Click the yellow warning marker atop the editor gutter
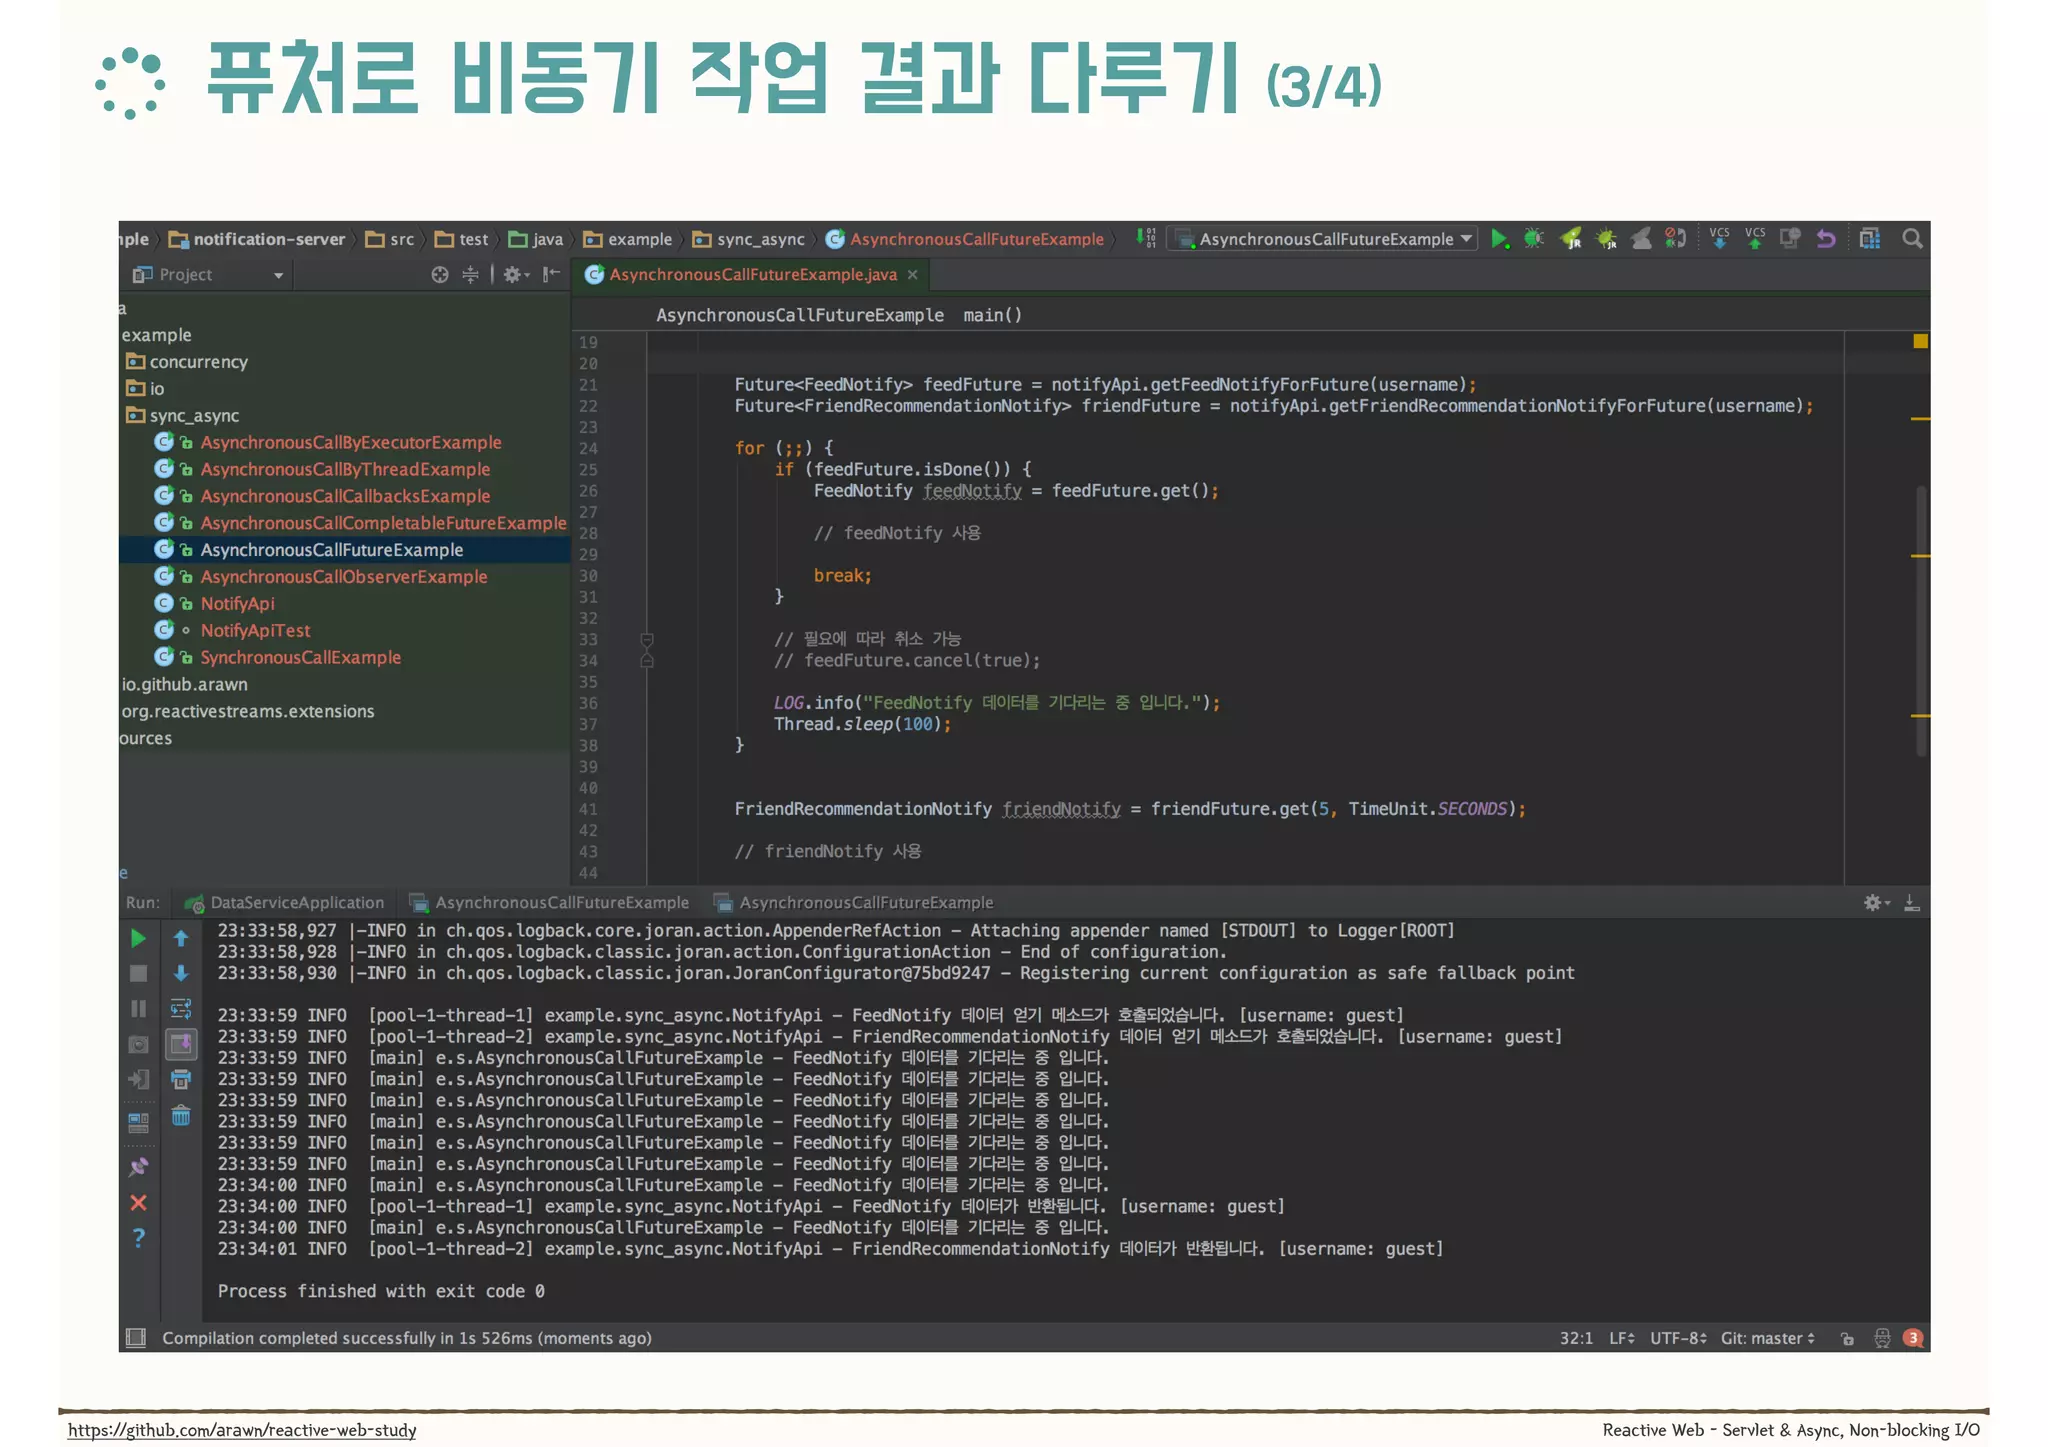The height and width of the screenshot is (1447, 2048). (1920, 342)
